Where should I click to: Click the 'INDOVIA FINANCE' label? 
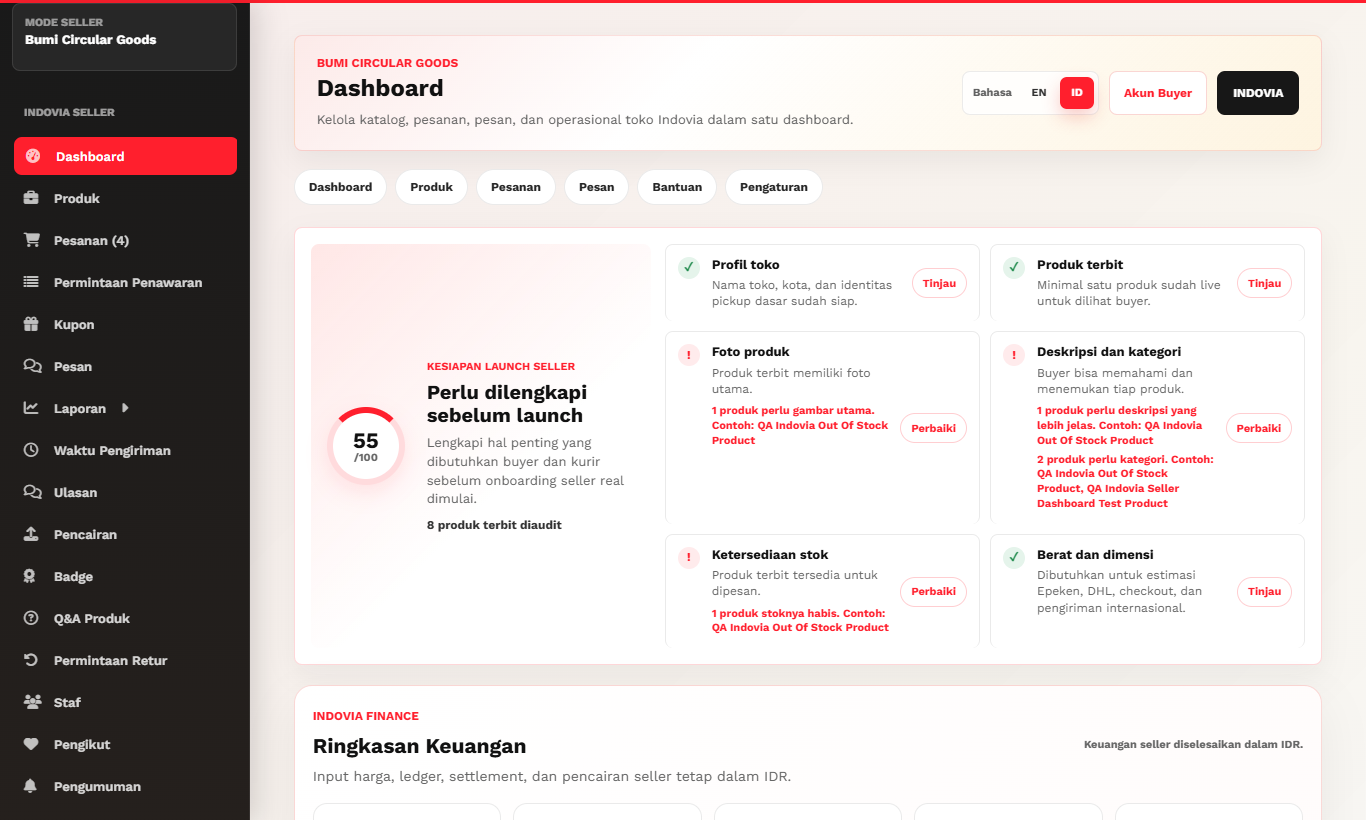(366, 716)
